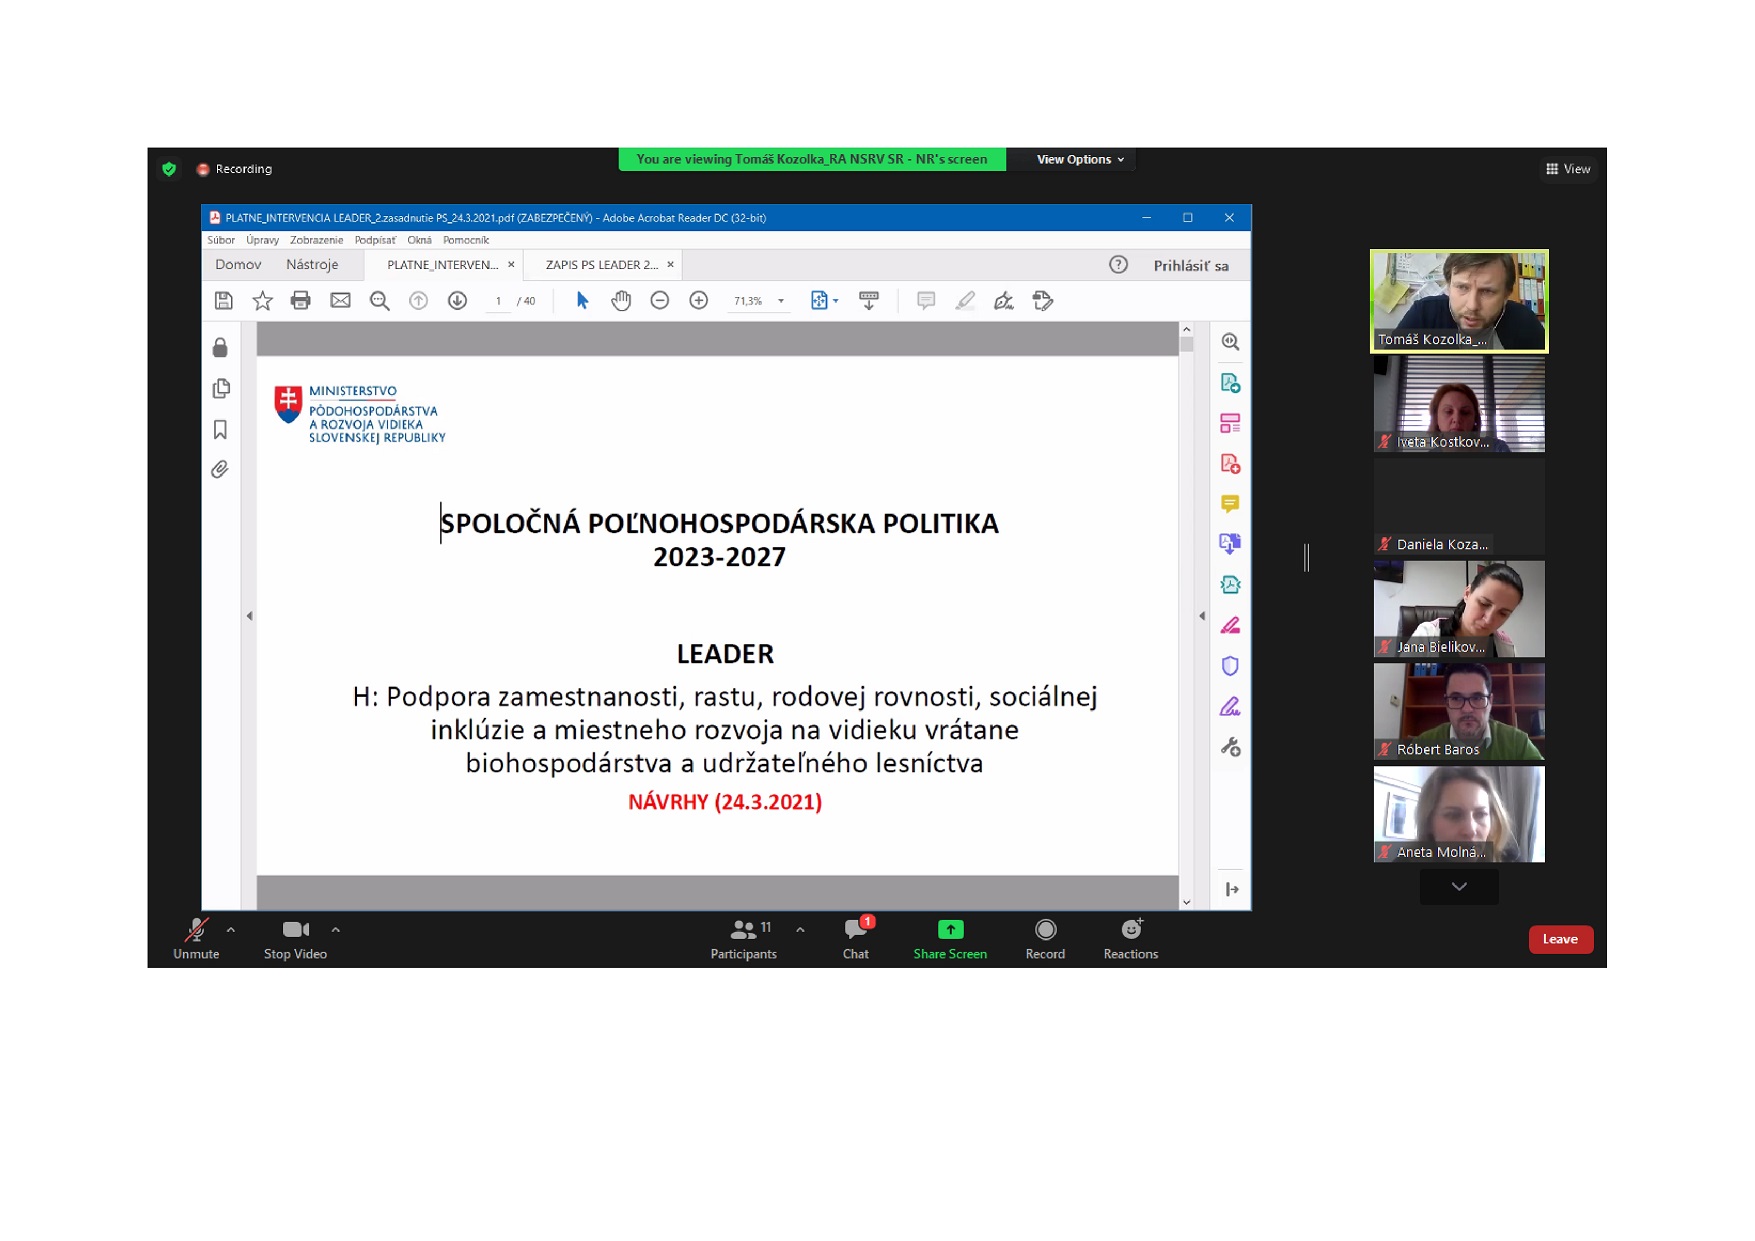1755x1241 pixels.
Task: Collapse the right tools pane arrow
Action: [x=1202, y=616]
